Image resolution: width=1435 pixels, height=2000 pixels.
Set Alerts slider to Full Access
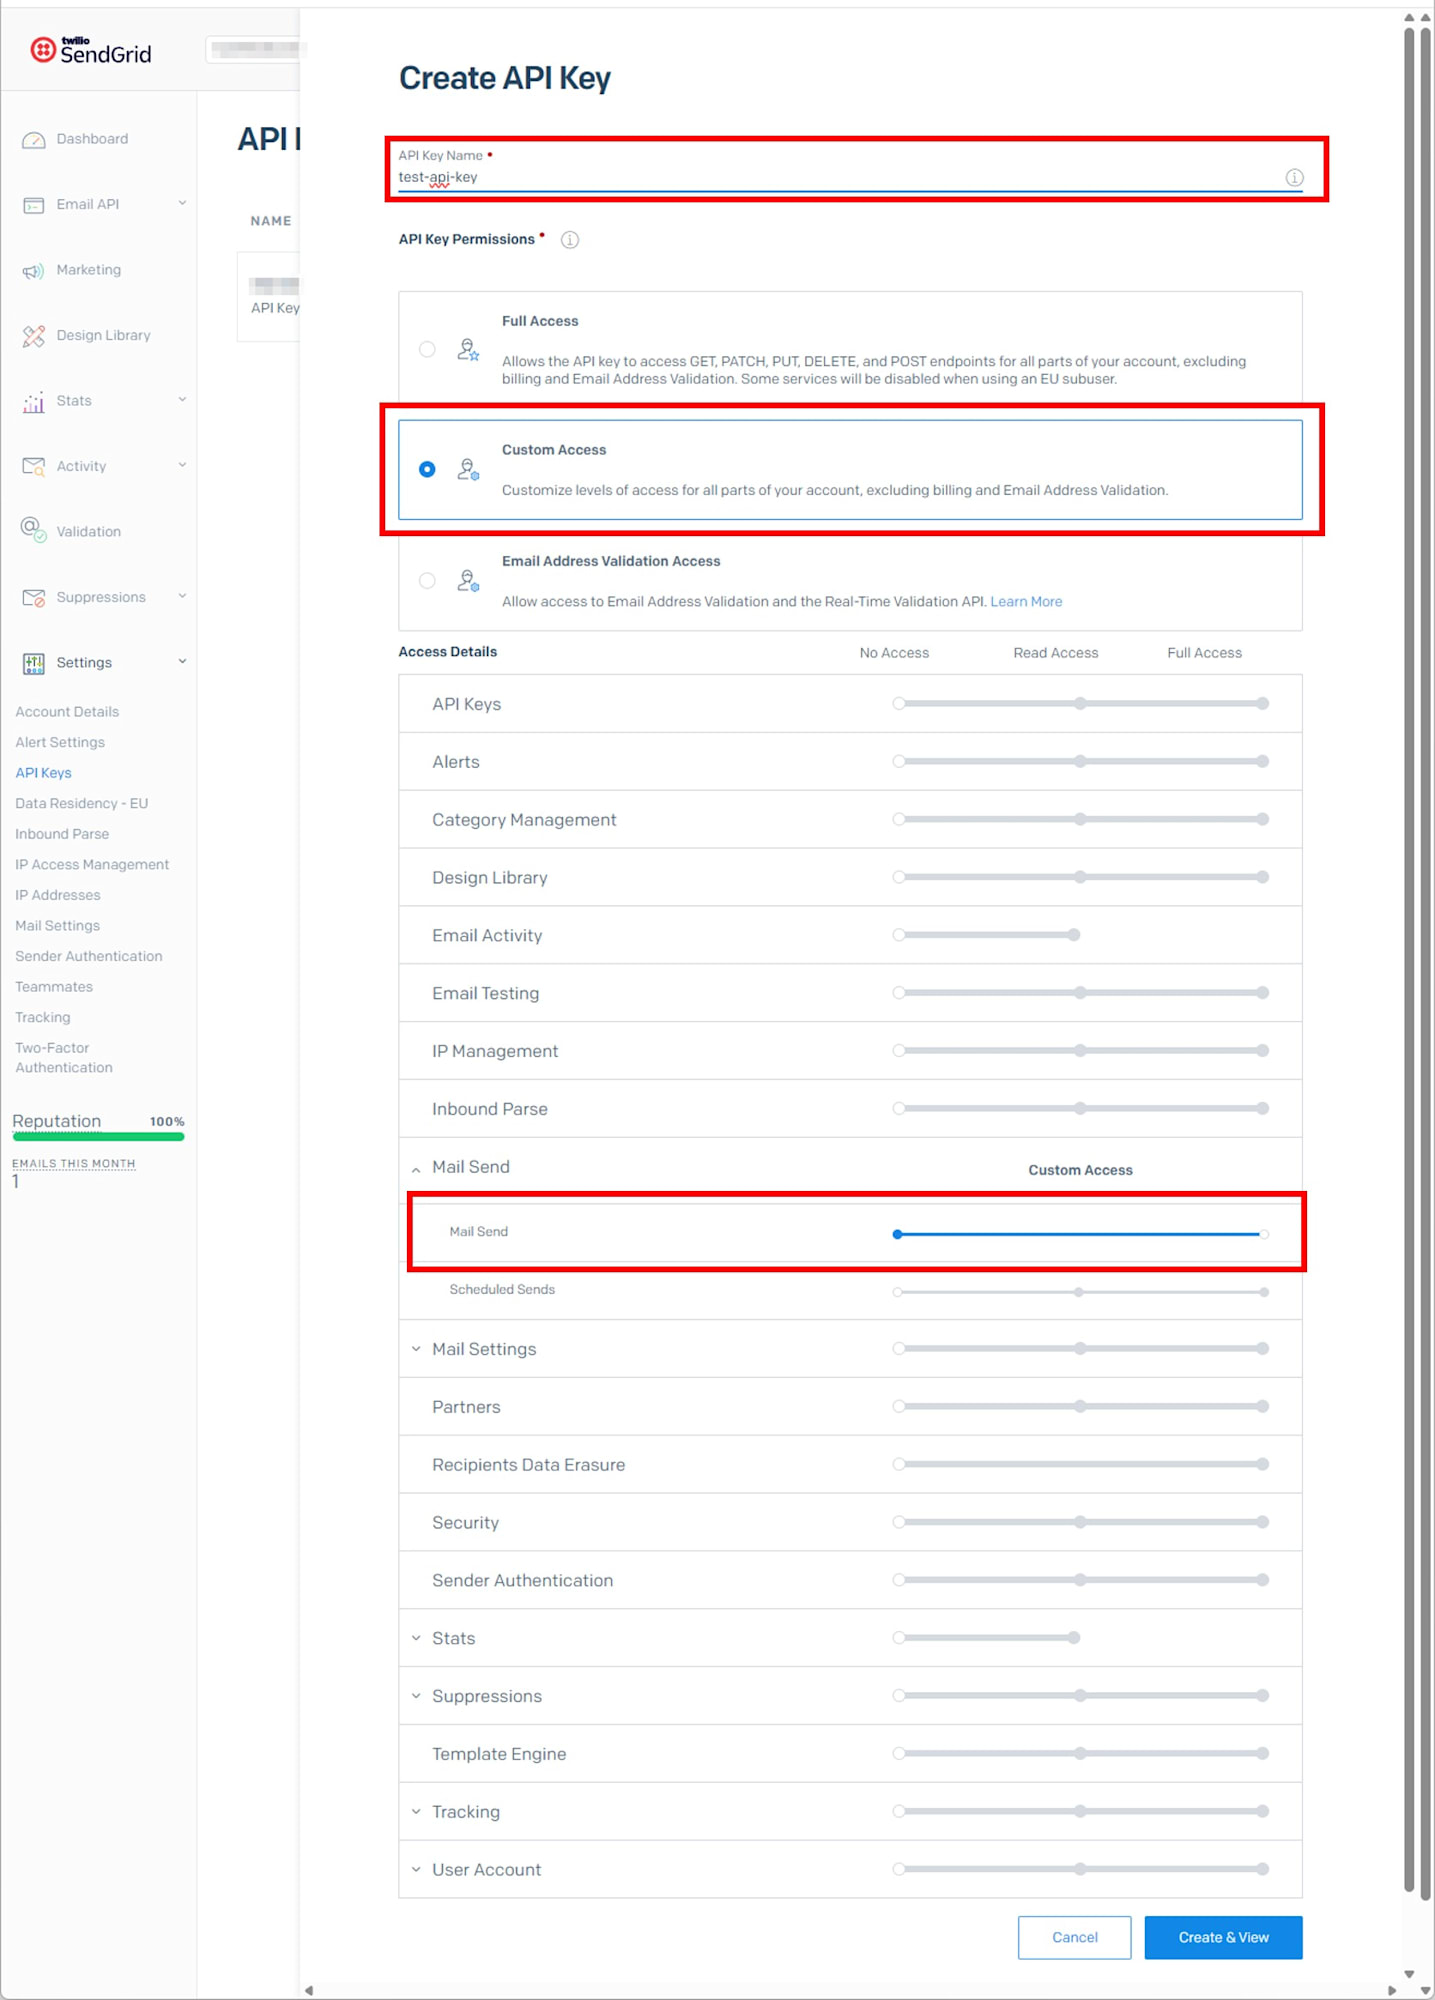click(1263, 762)
